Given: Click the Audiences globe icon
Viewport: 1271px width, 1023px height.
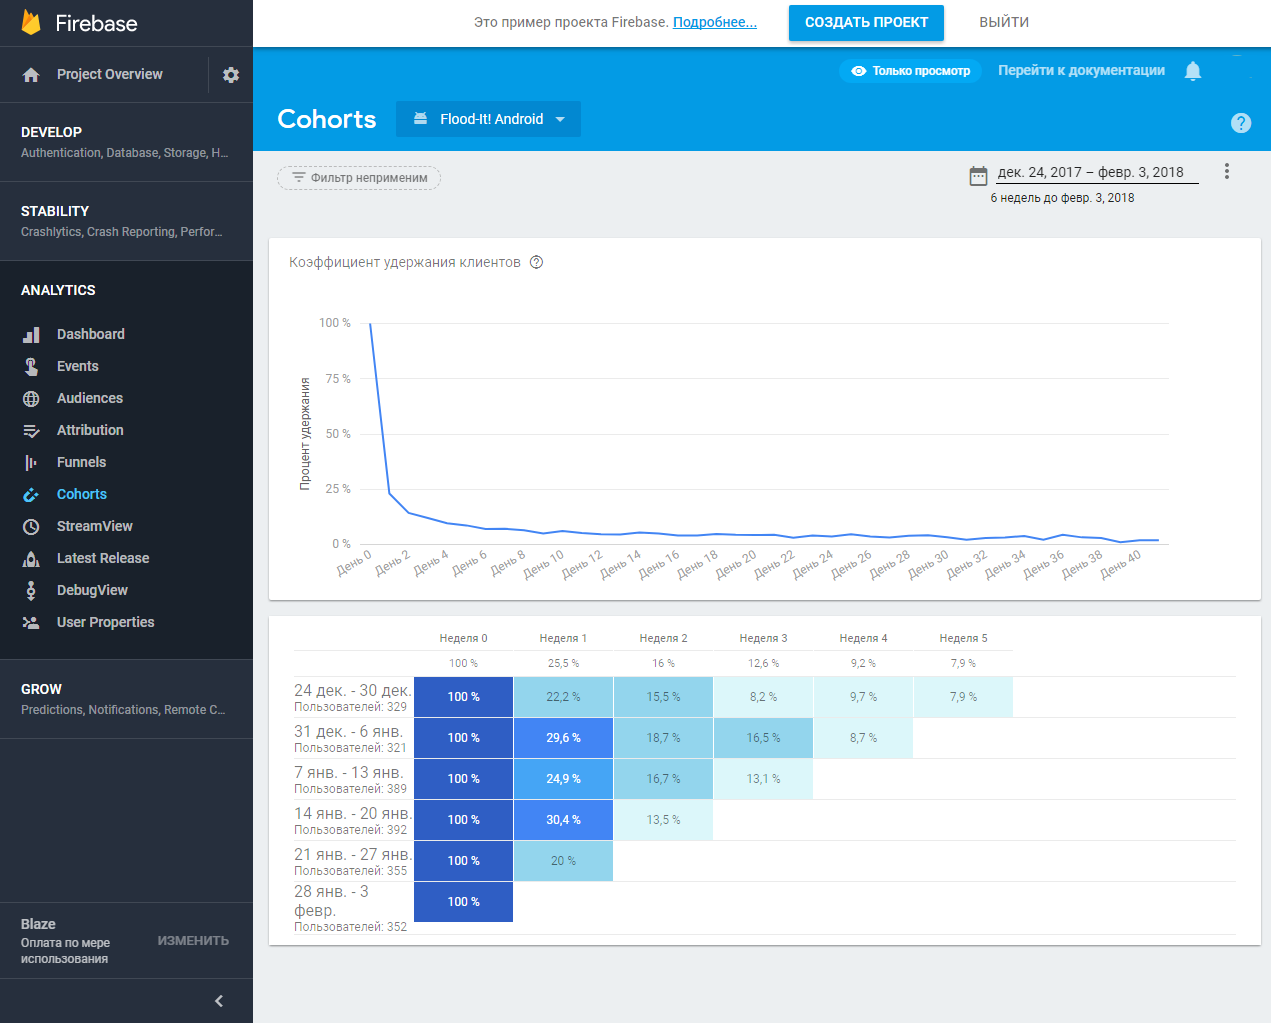Looking at the screenshot, I should [33, 398].
